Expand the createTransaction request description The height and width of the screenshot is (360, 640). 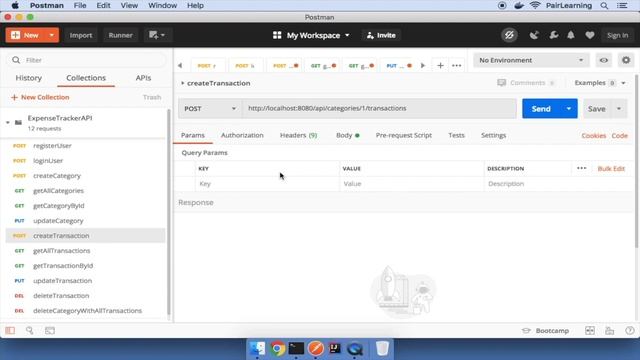(182, 83)
